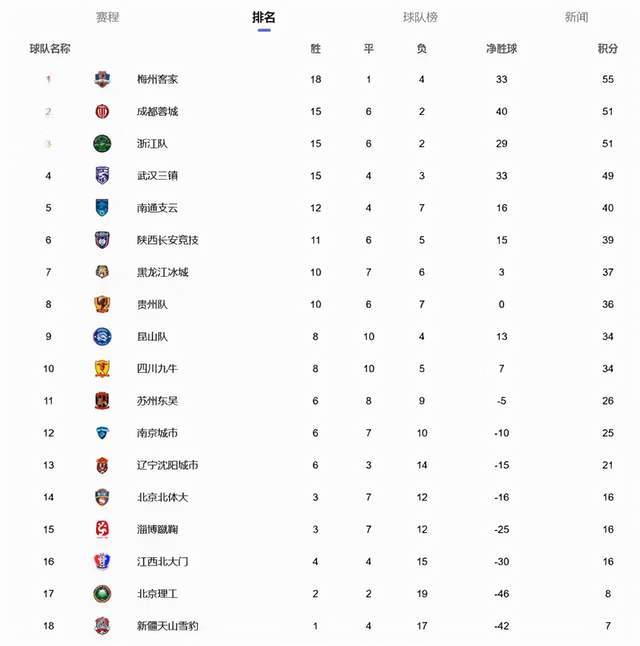Image resolution: width=640 pixels, height=646 pixels.
Task: Open the 新闻 news tab
Action: [577, 17]
